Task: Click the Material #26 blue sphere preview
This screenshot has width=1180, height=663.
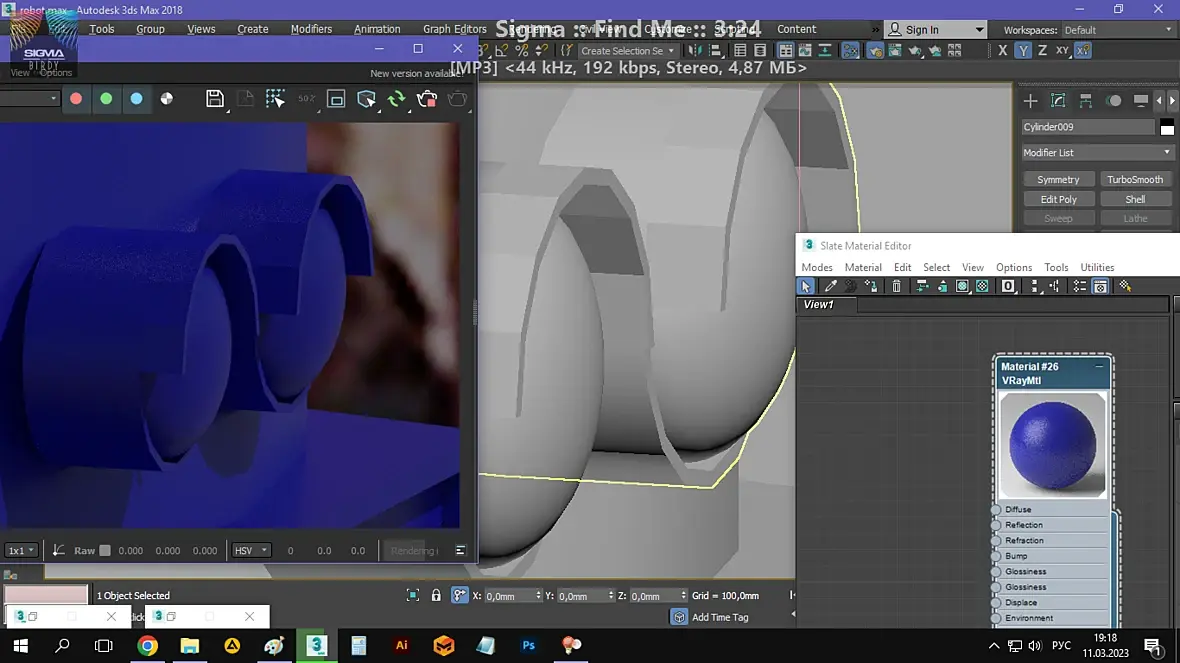Action: pos(1052,443)
